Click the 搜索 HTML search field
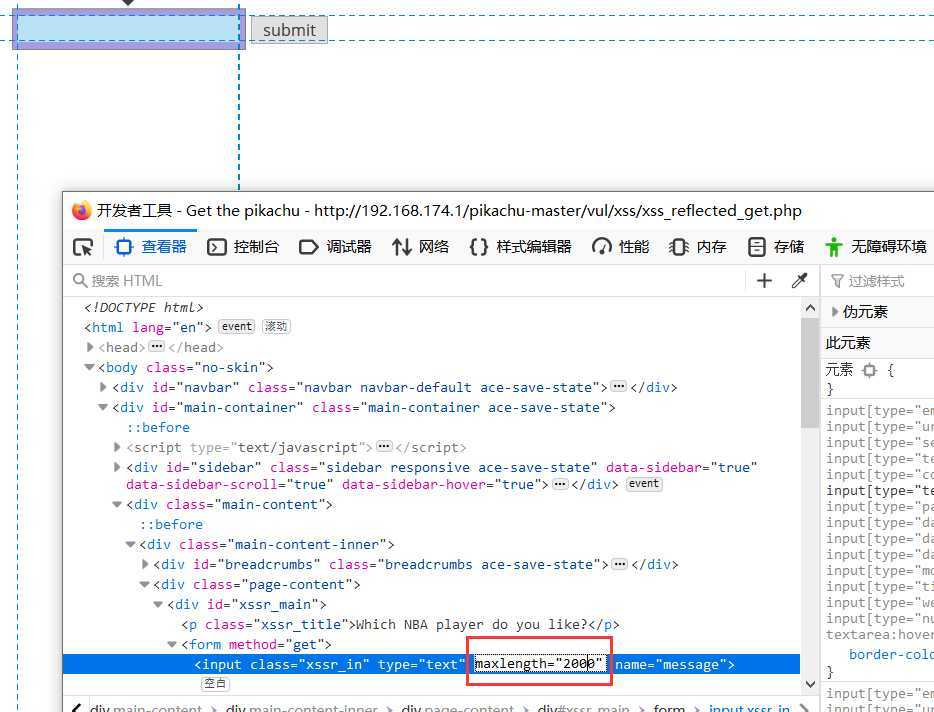Image resolution: width=934 pixels, height=712 pixels. click(405, 281)
